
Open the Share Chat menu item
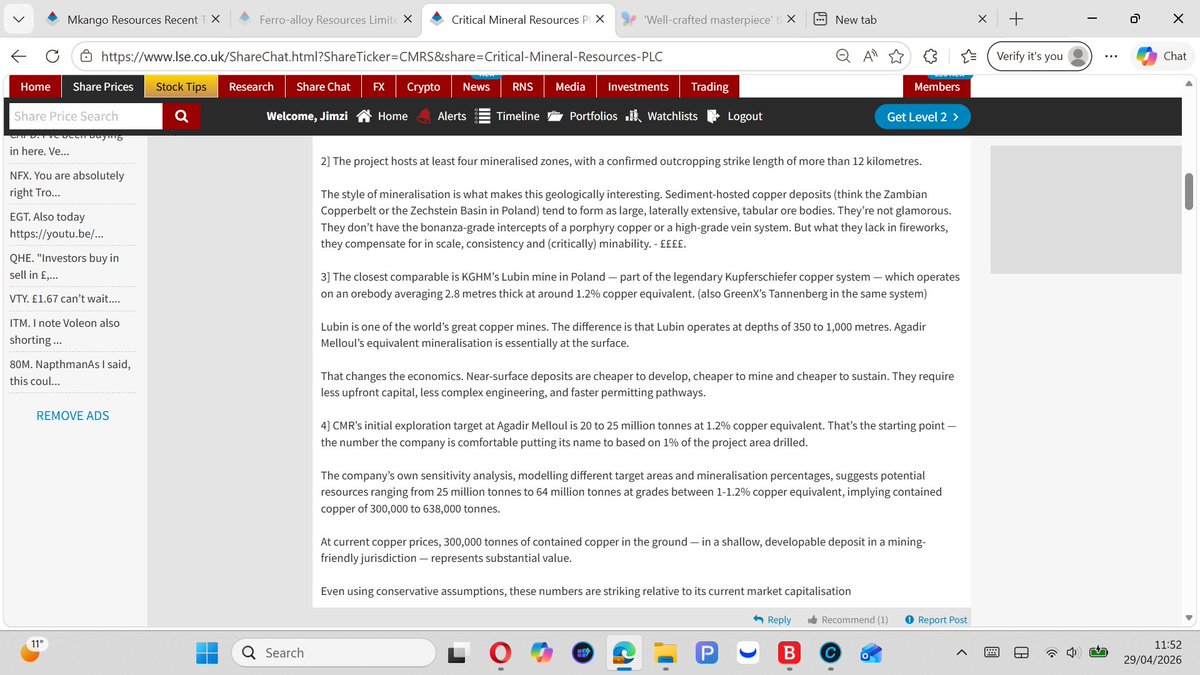[x=323, y=87]
